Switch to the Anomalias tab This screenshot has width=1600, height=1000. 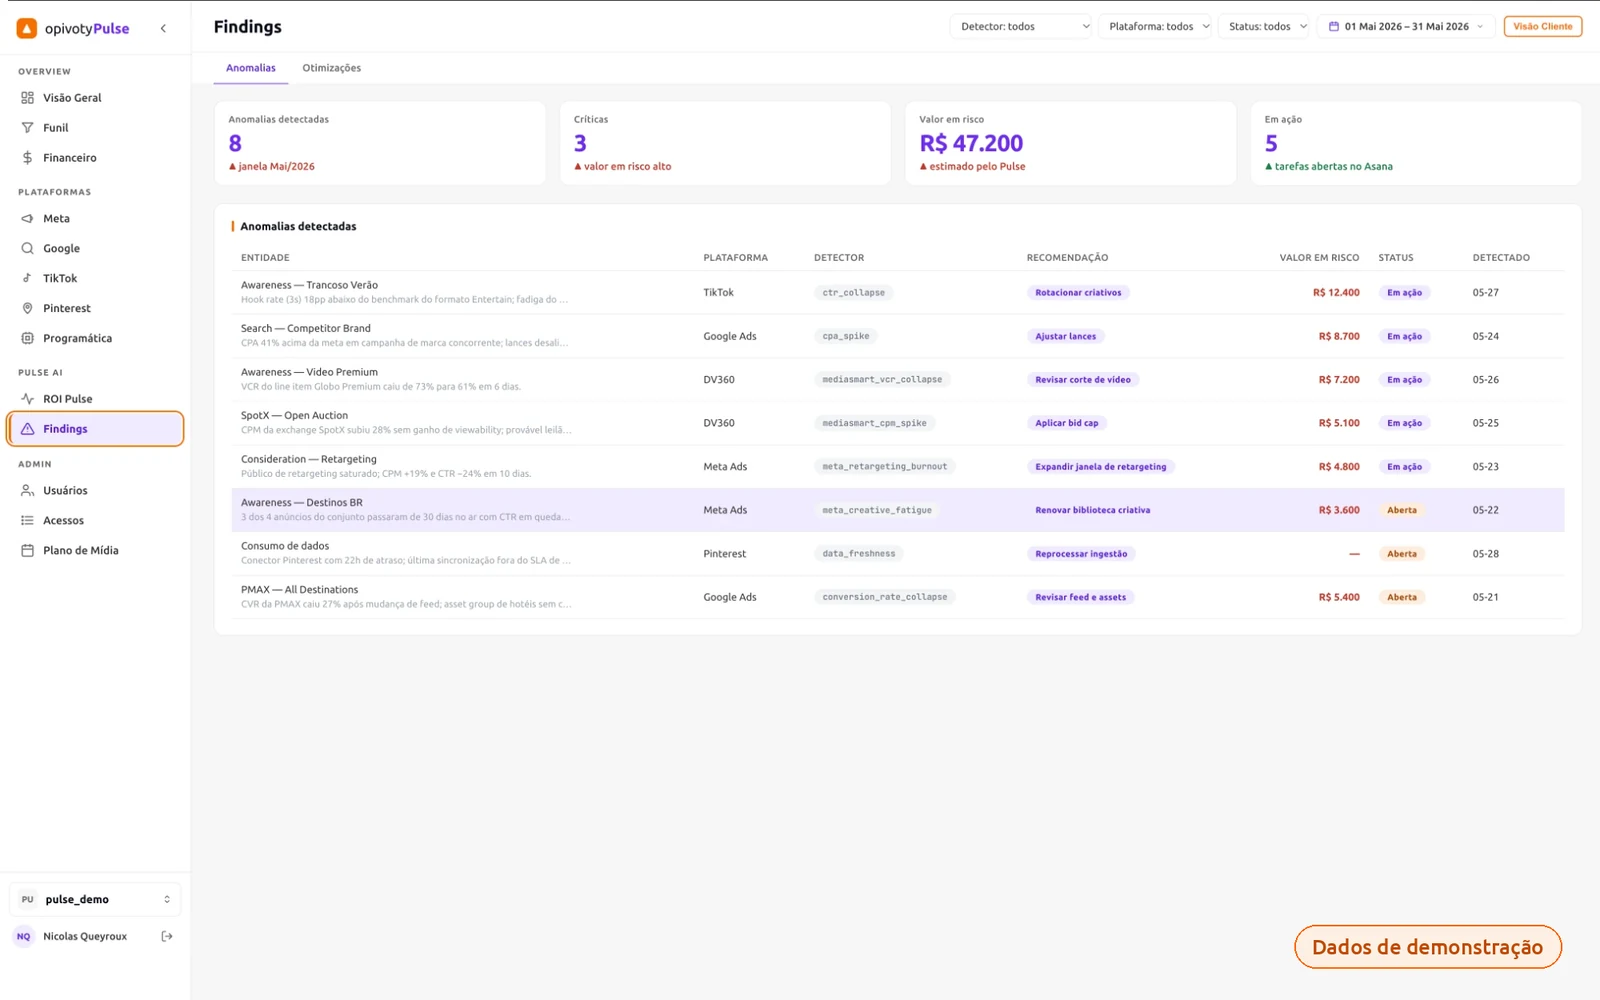coord(251,68)
